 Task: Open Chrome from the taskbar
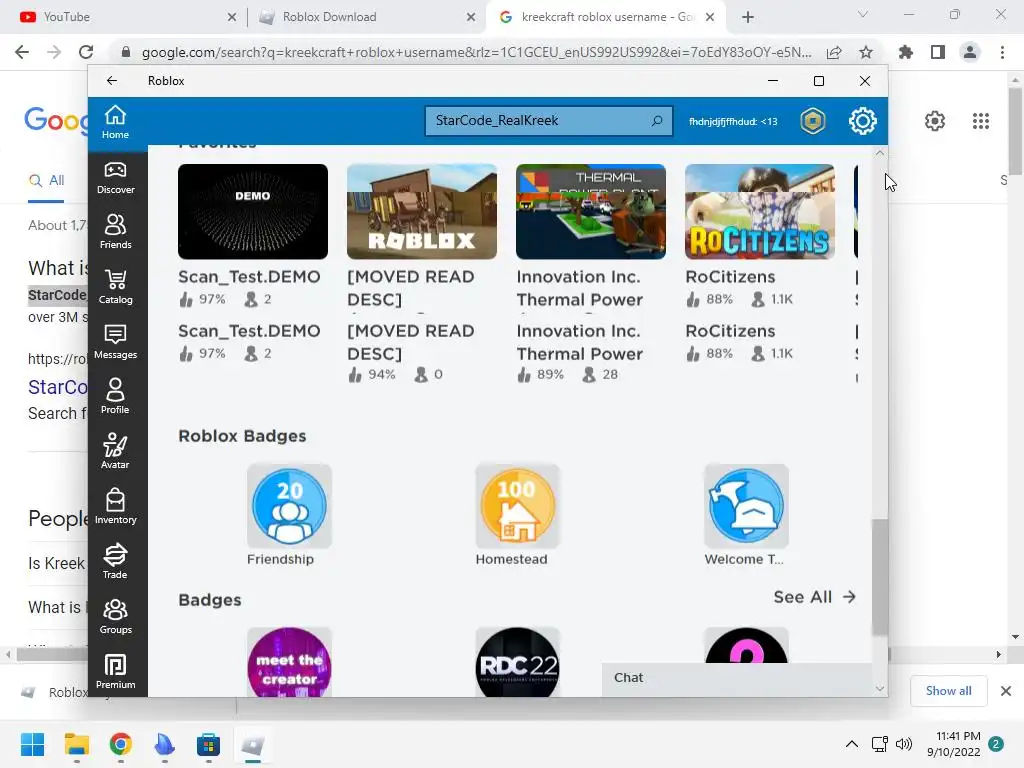(x=121, y=744)
